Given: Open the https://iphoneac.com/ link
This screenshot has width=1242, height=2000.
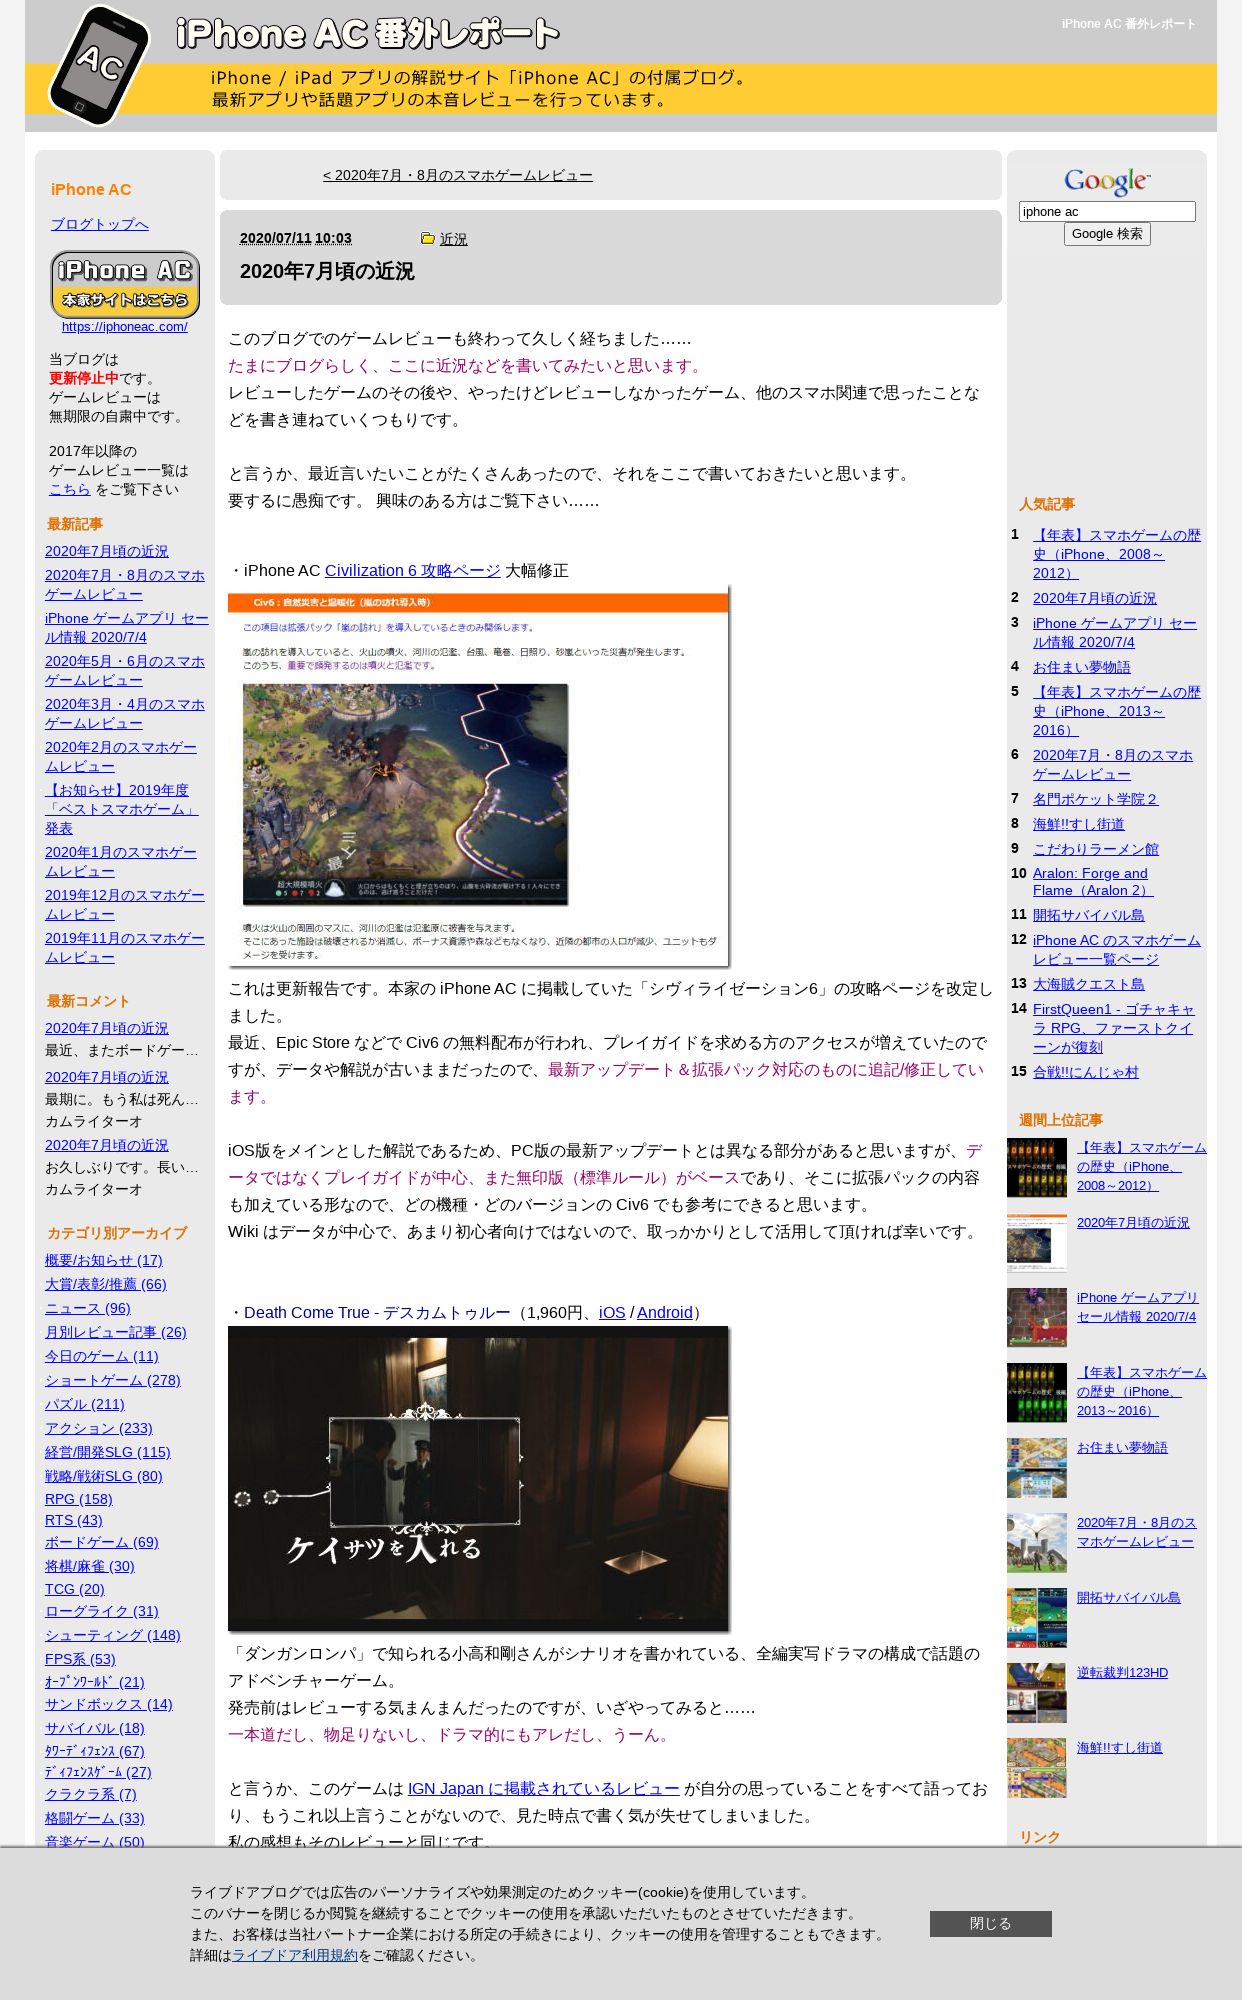Looking at the screenshot, I should (124, 327).
